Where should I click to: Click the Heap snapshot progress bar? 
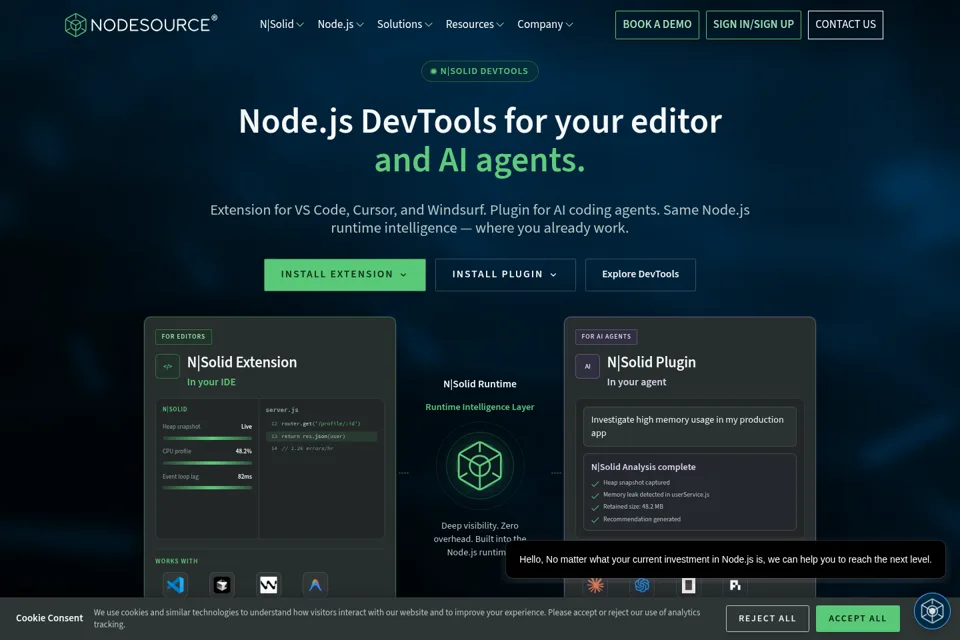pyautogui.click(x=207, y=438)
